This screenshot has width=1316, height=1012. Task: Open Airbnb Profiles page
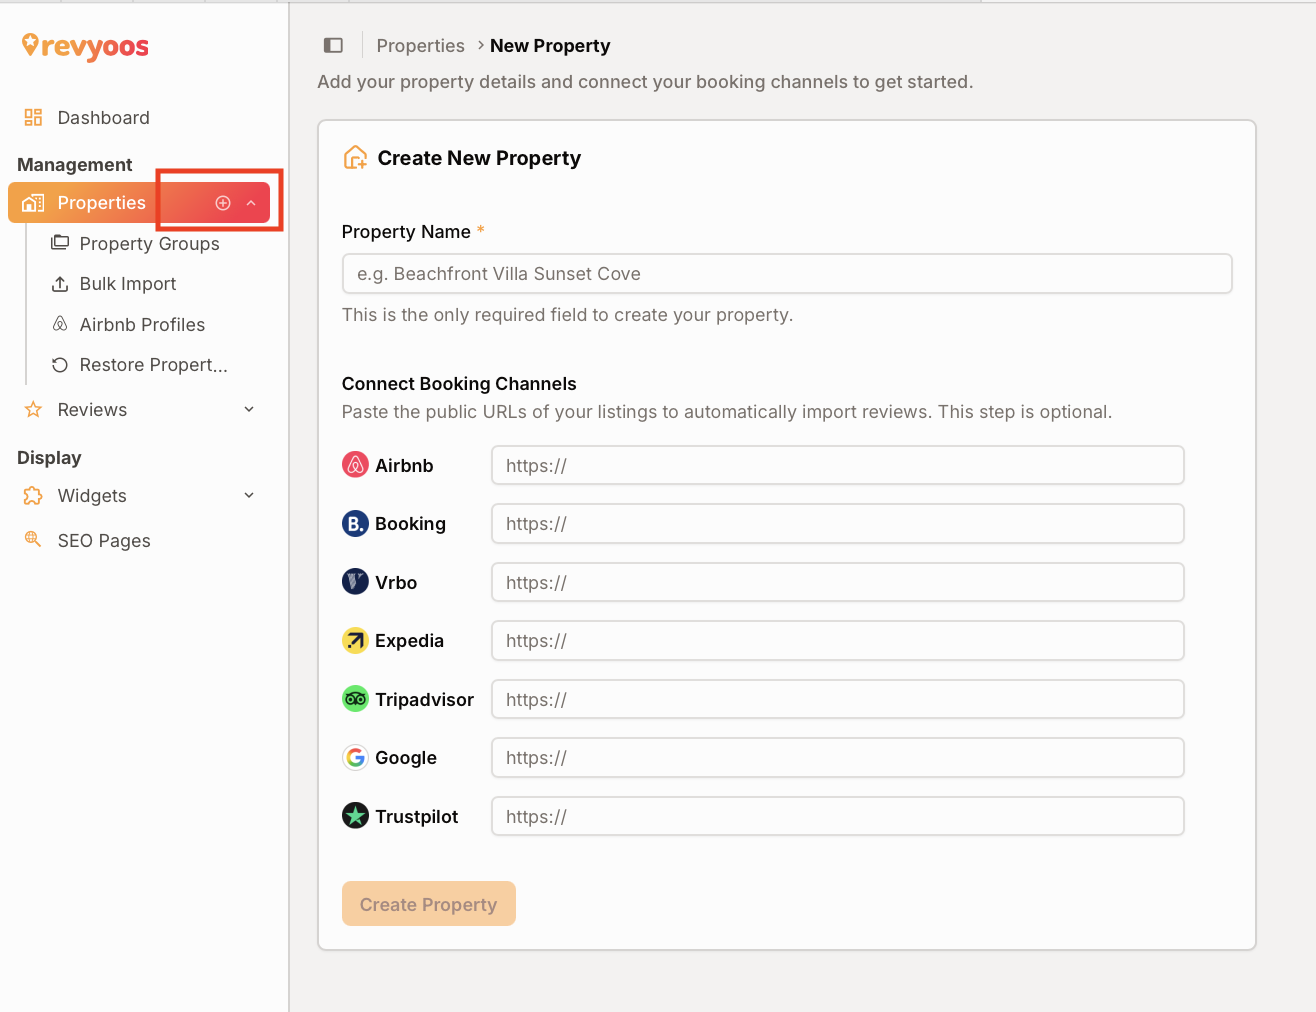pyautogui.click(x=142, y=325)
